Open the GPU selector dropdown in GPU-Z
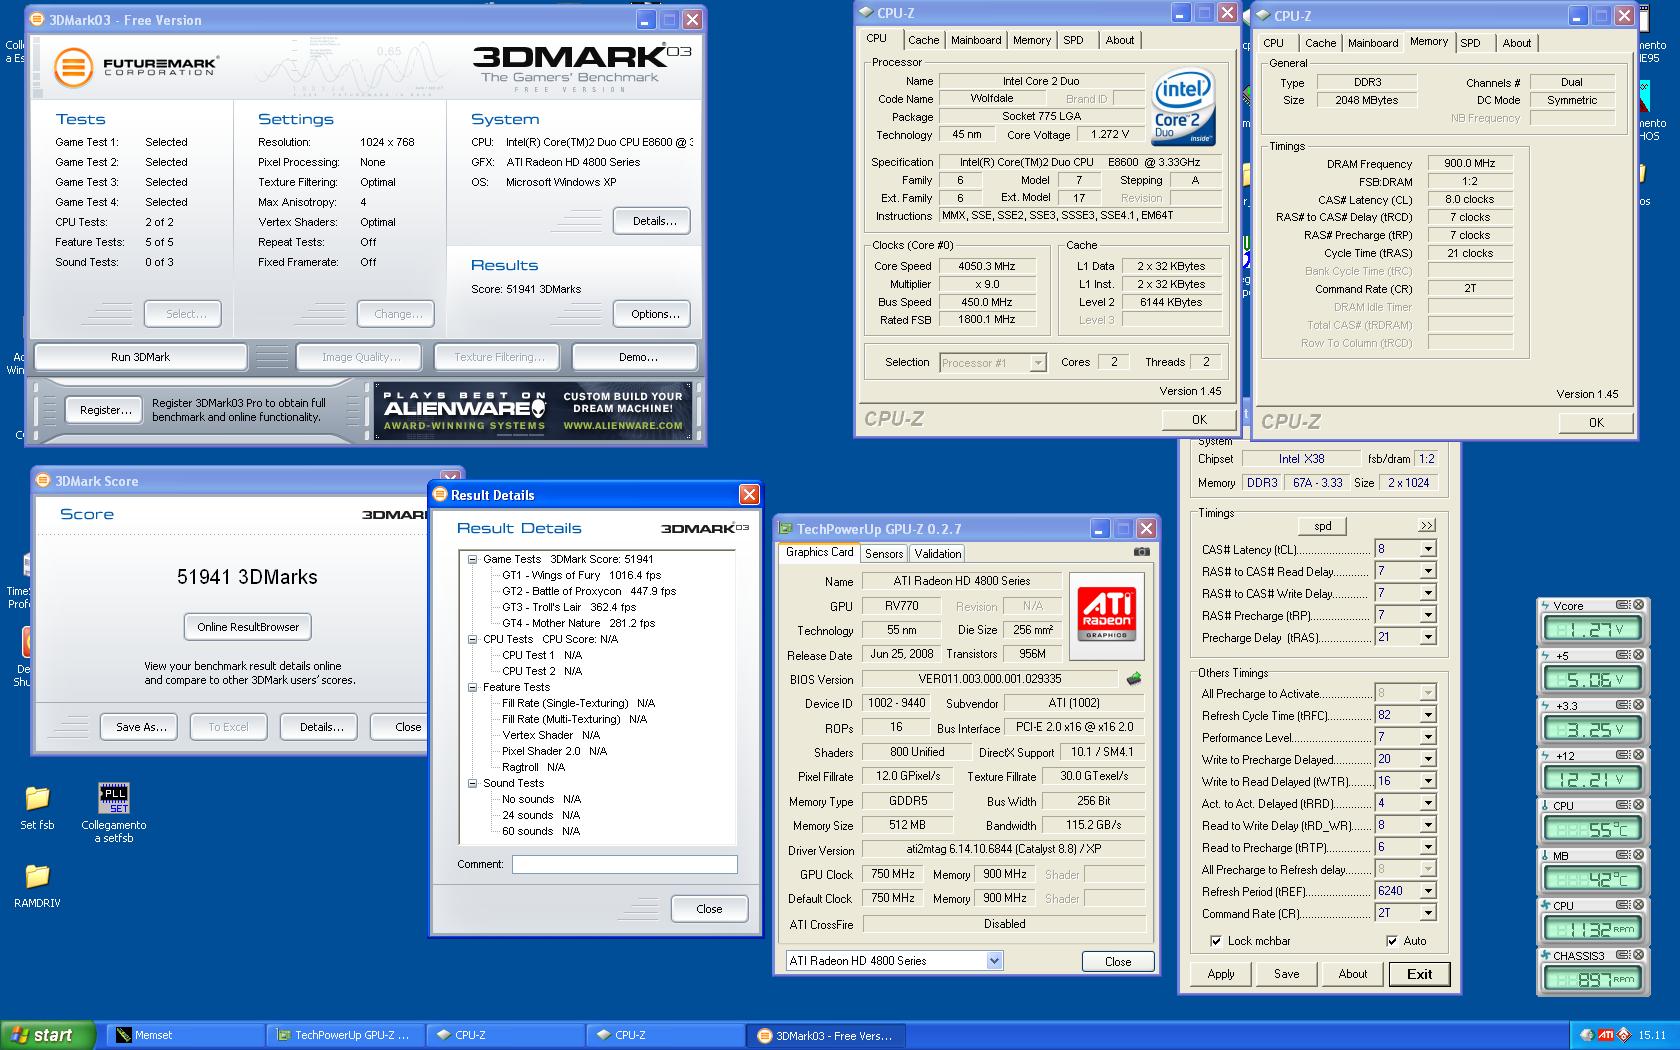Image resolution: width=1680 pixels, height=1050 pixels. [x=994, y=961]
